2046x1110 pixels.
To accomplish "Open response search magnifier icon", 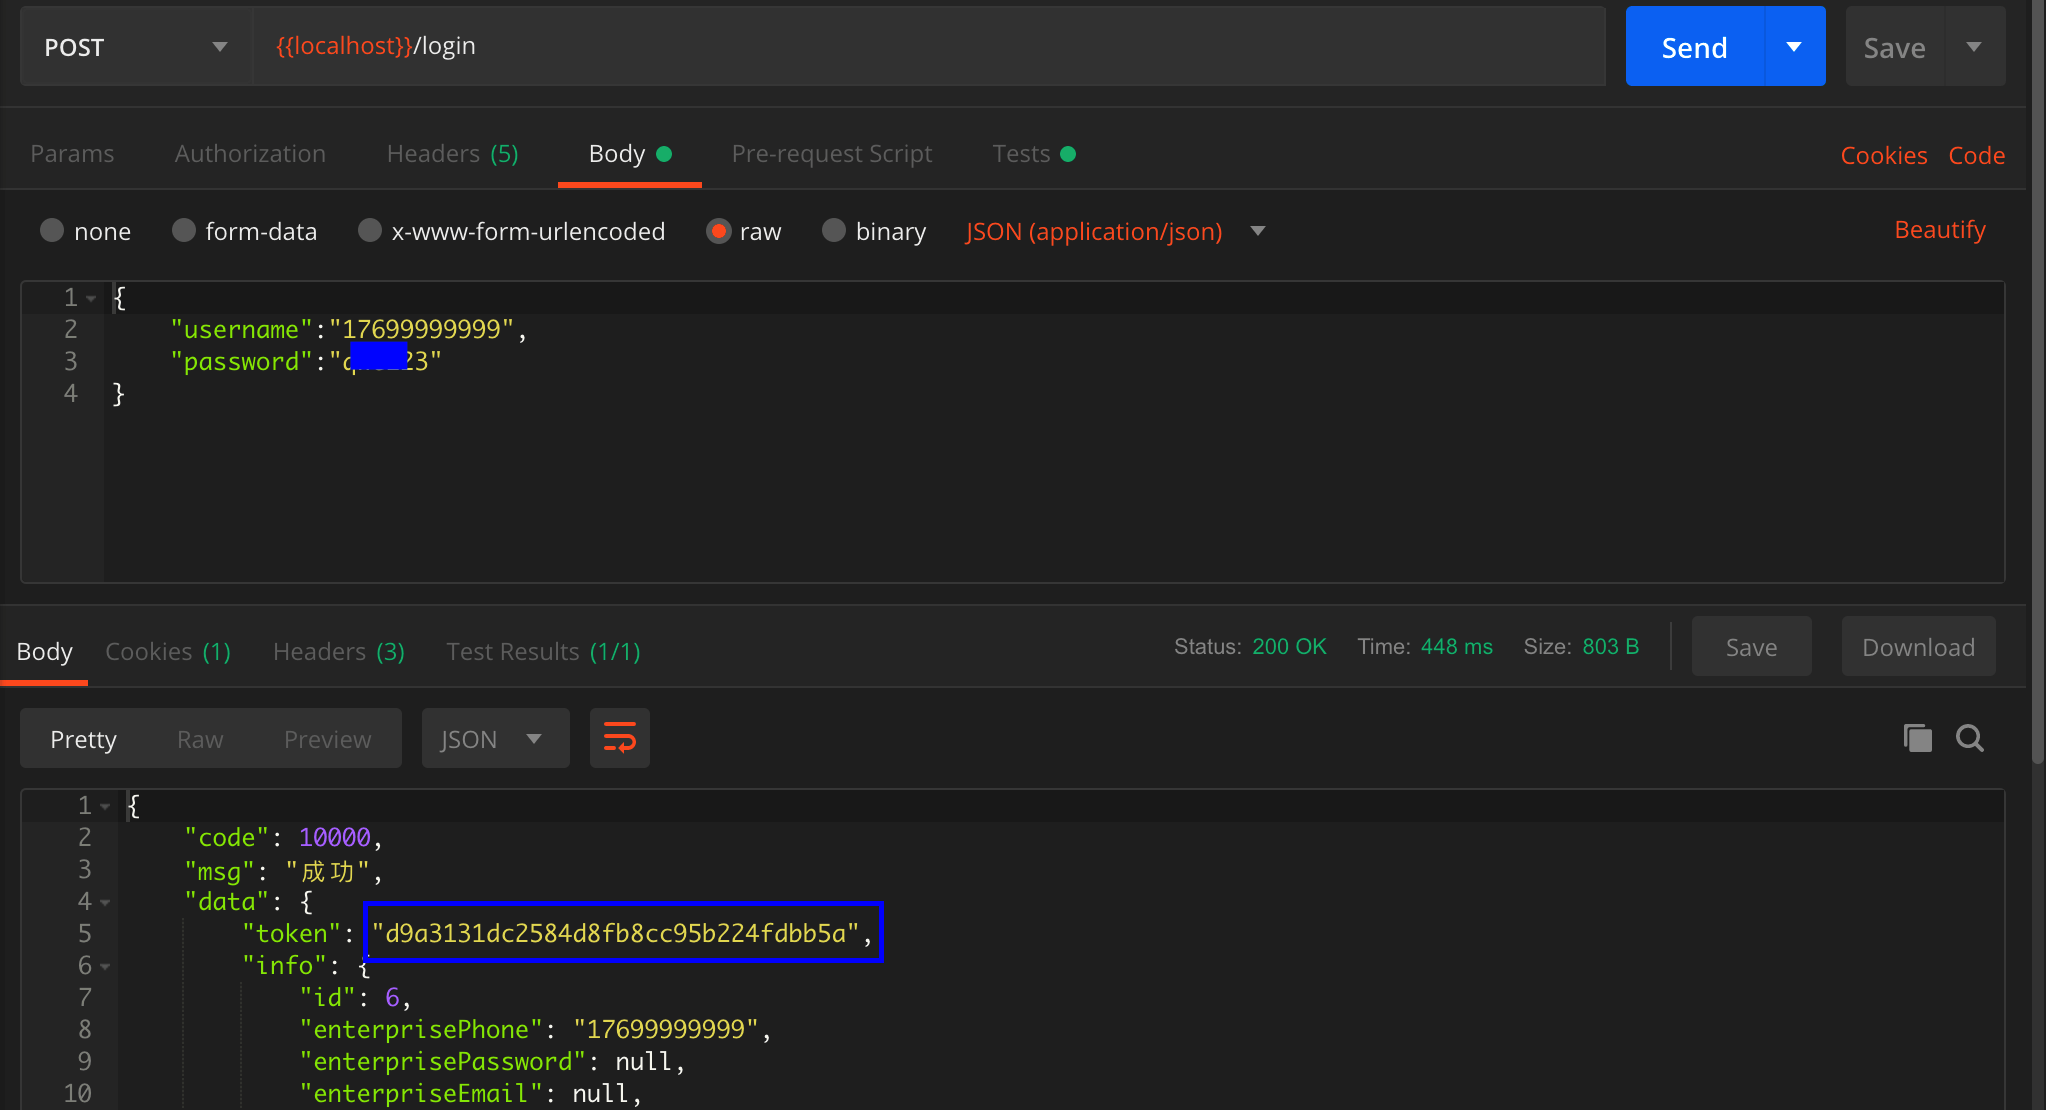I will (1970, 738).
